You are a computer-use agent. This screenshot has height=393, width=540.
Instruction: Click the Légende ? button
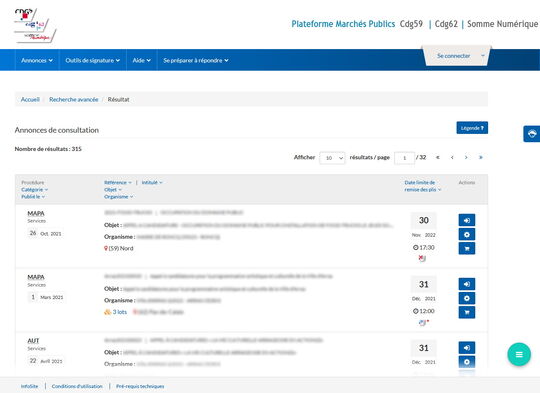pyautogui.click(x=472, y=128)
